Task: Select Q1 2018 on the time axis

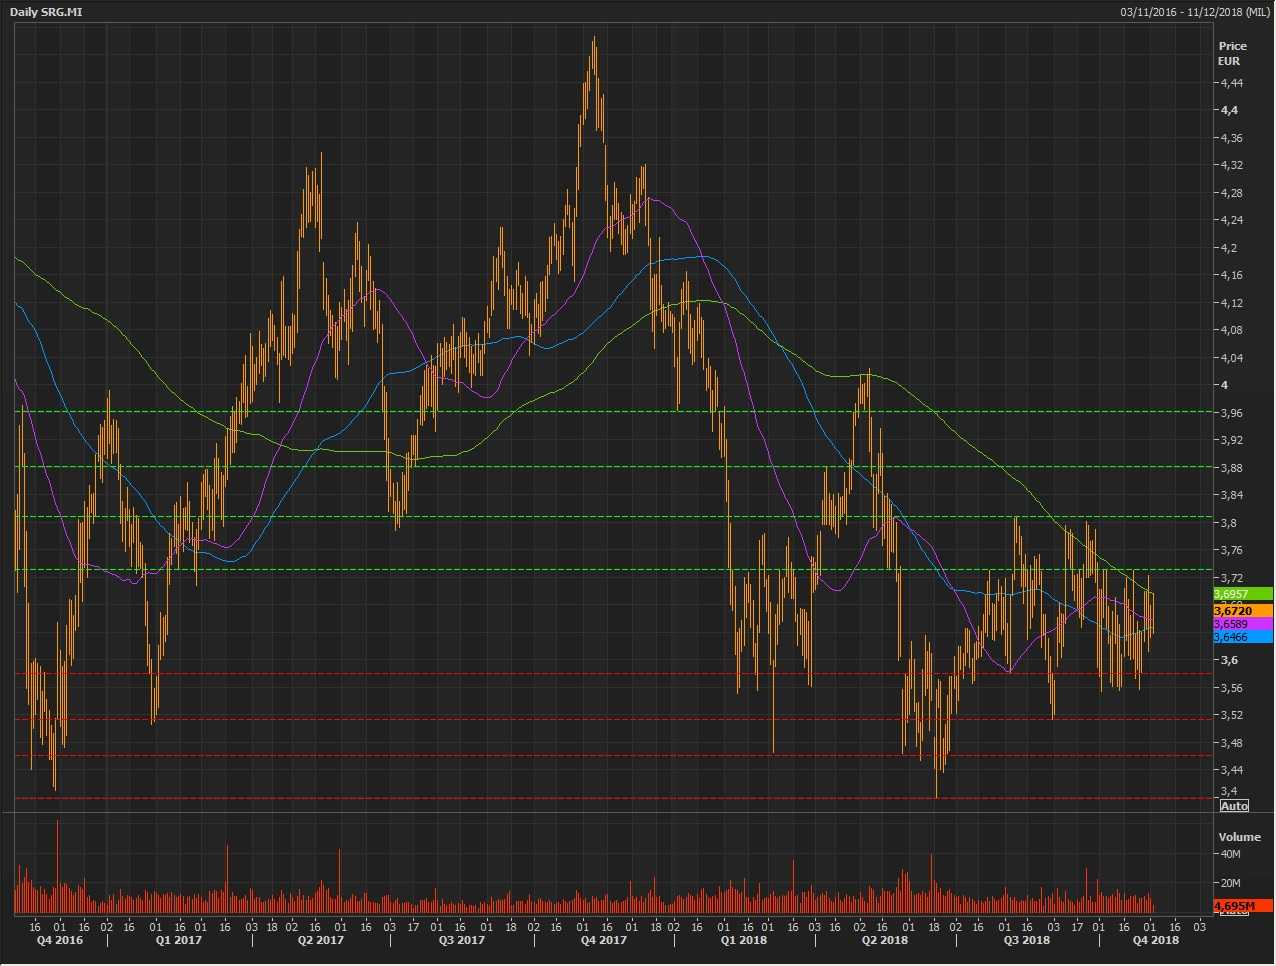Action: coord(744,940)
